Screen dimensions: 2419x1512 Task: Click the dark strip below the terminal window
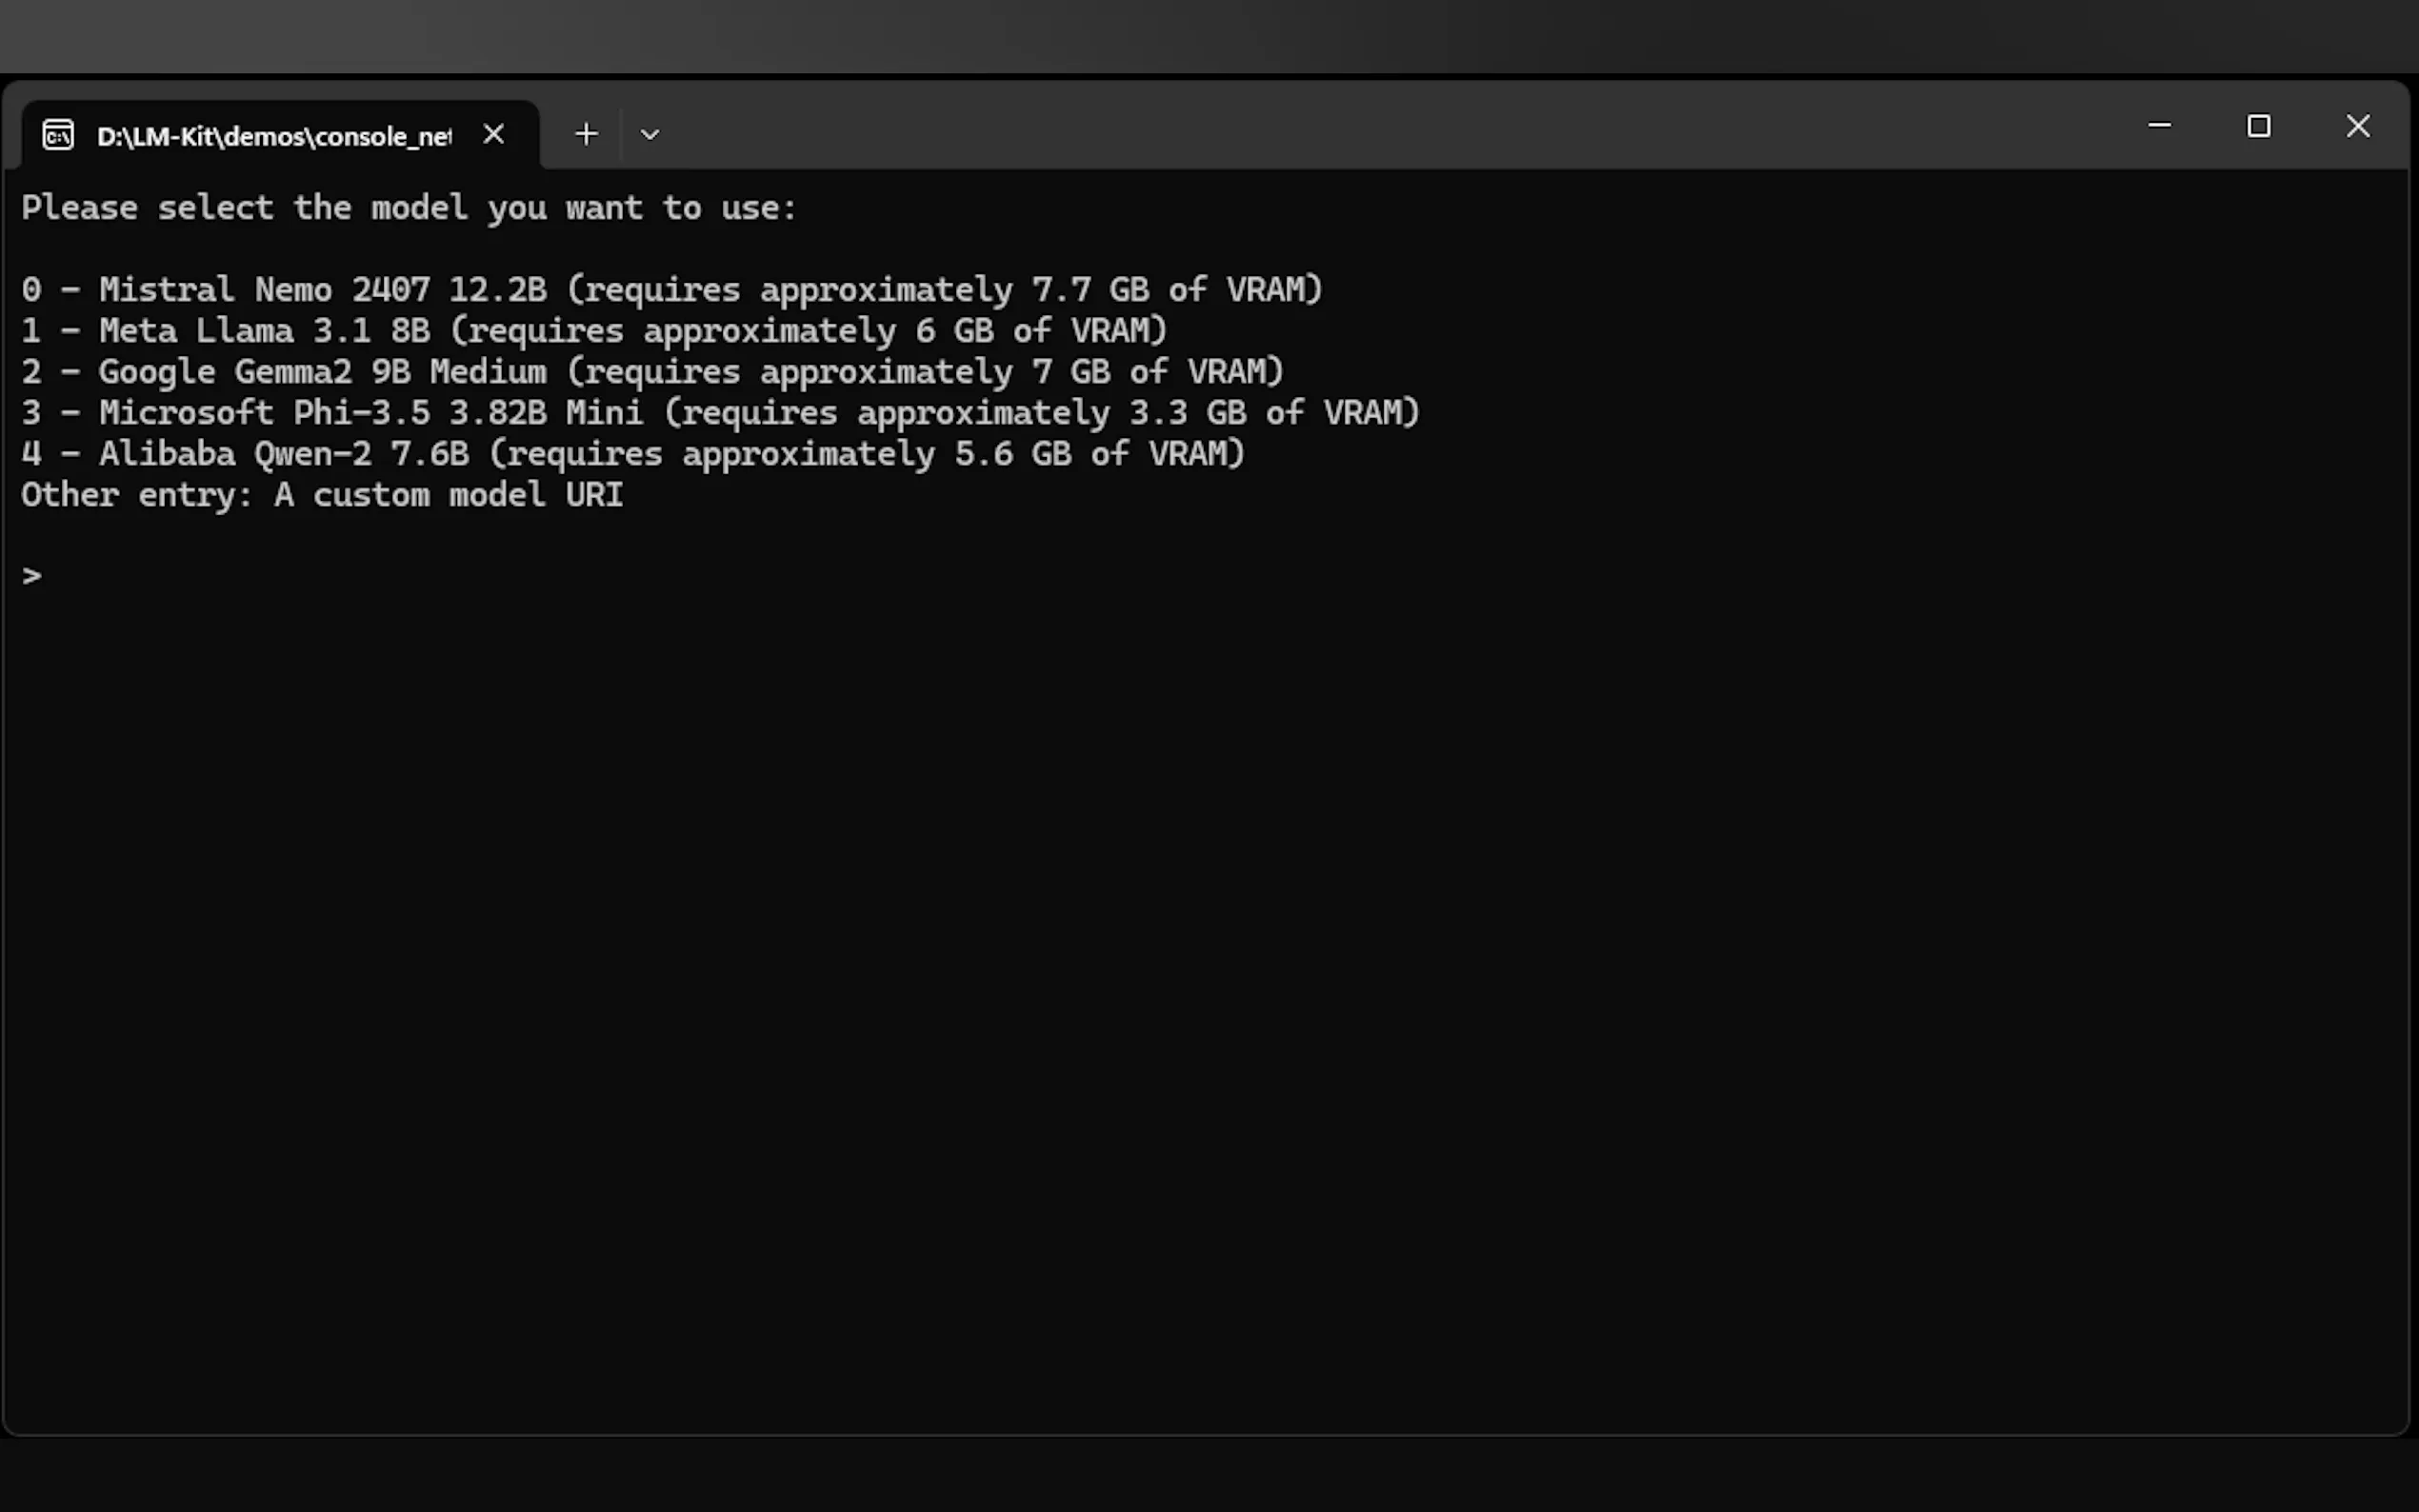1200,1475
